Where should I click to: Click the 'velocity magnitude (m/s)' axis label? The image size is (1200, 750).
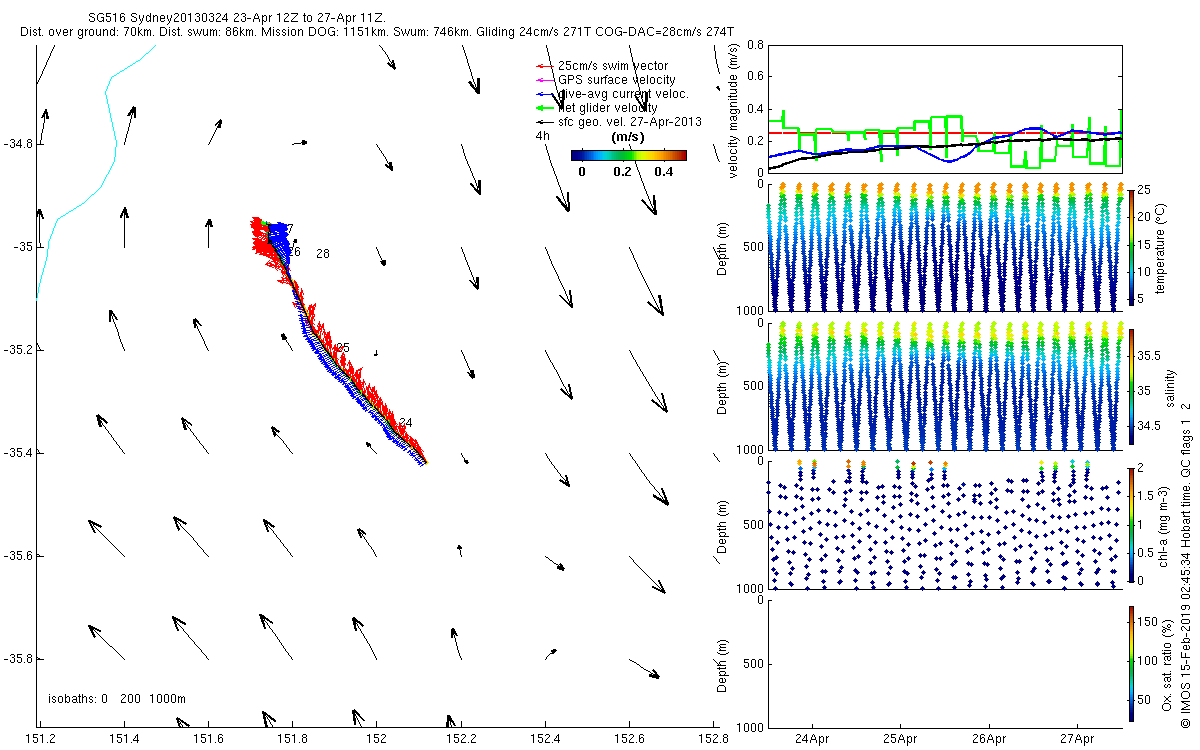pyautogui.click(x=734, y=112)
